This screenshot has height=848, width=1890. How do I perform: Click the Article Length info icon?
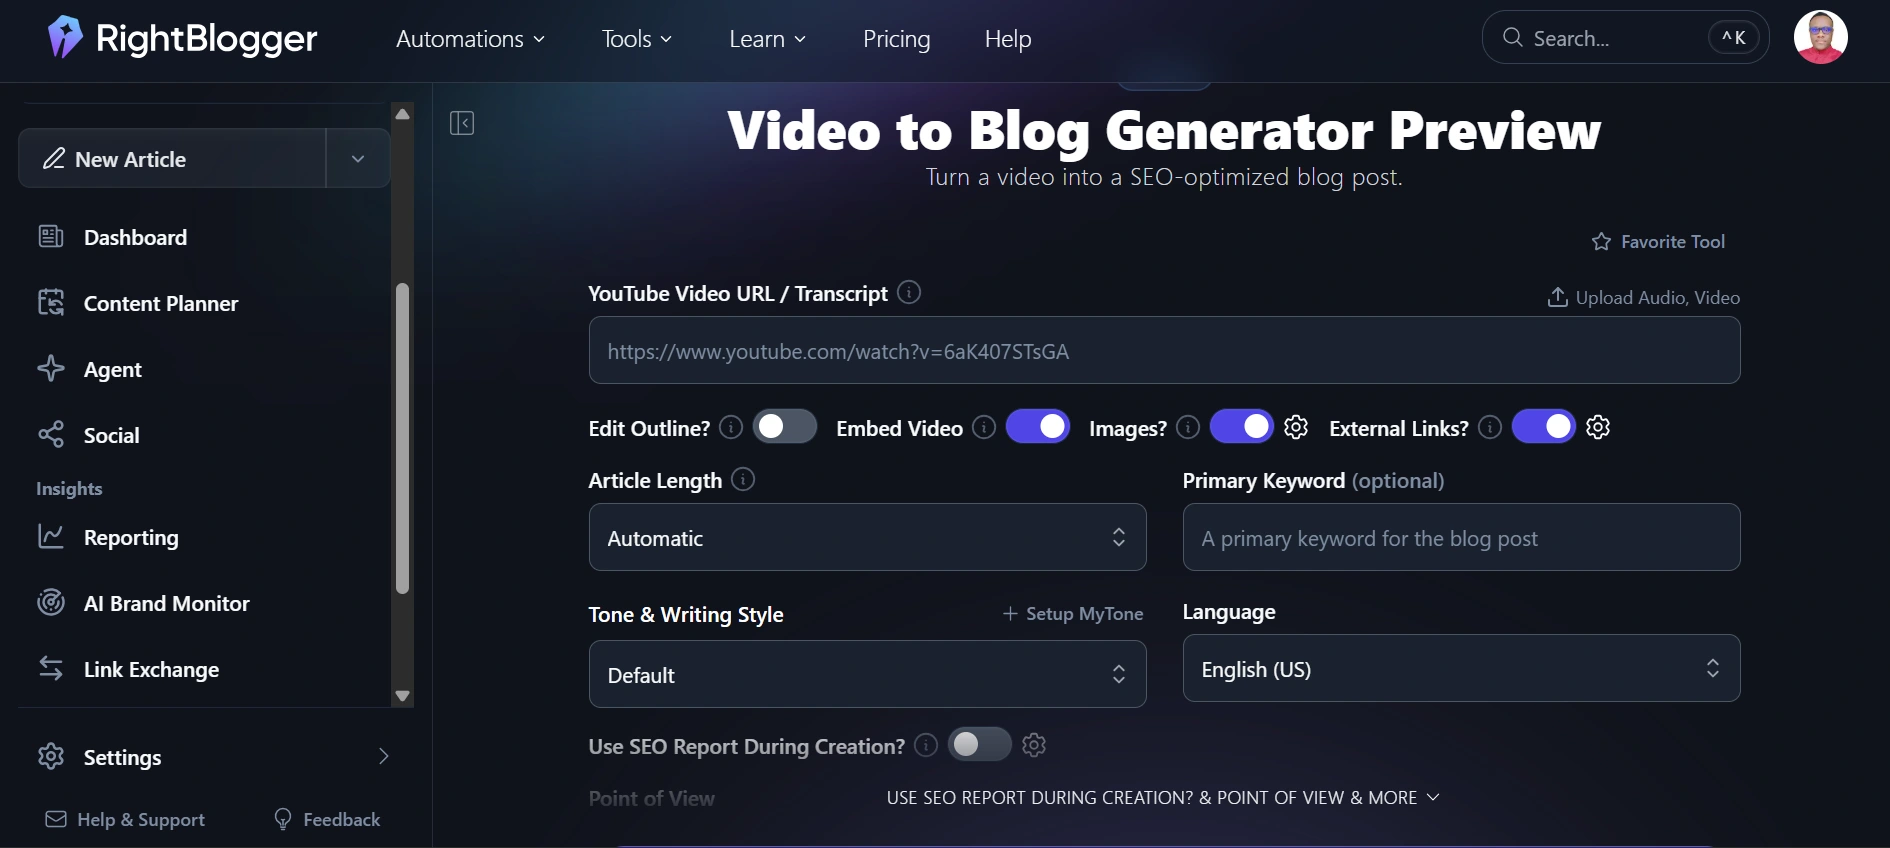click(743, 480)
